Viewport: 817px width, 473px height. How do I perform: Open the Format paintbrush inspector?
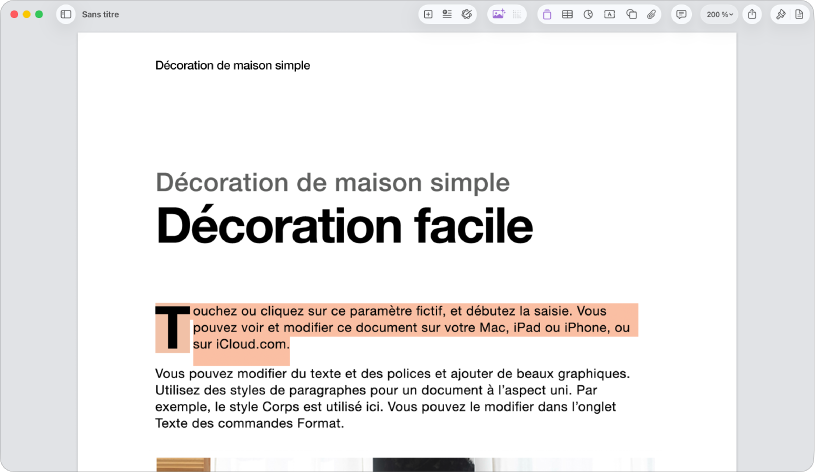pos(781,15)
